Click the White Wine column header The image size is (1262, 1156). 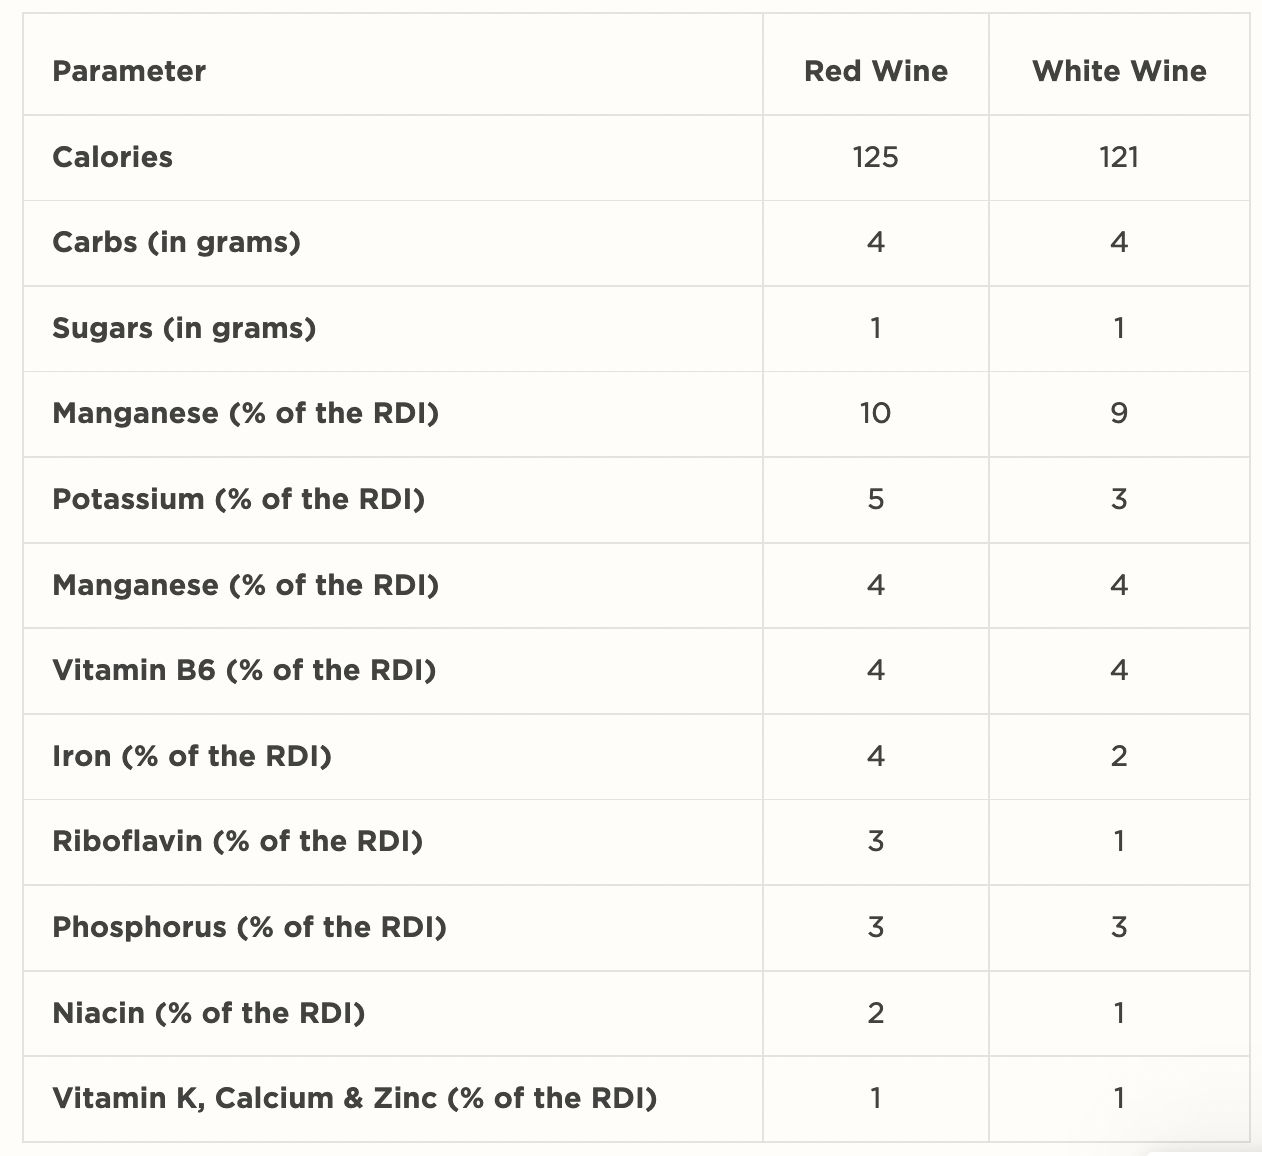click(x=1119, y=71)
